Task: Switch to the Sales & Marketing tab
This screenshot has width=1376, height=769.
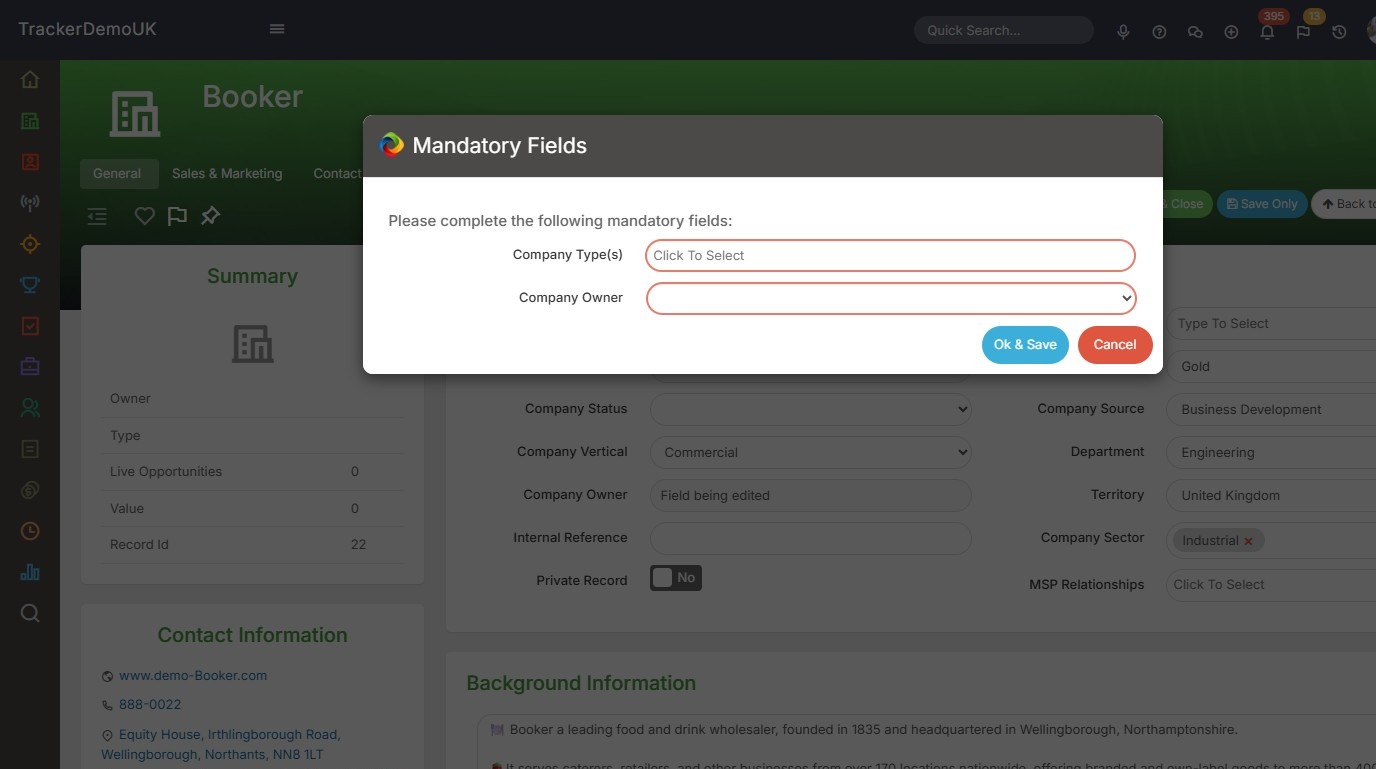Action: (227, 173)
